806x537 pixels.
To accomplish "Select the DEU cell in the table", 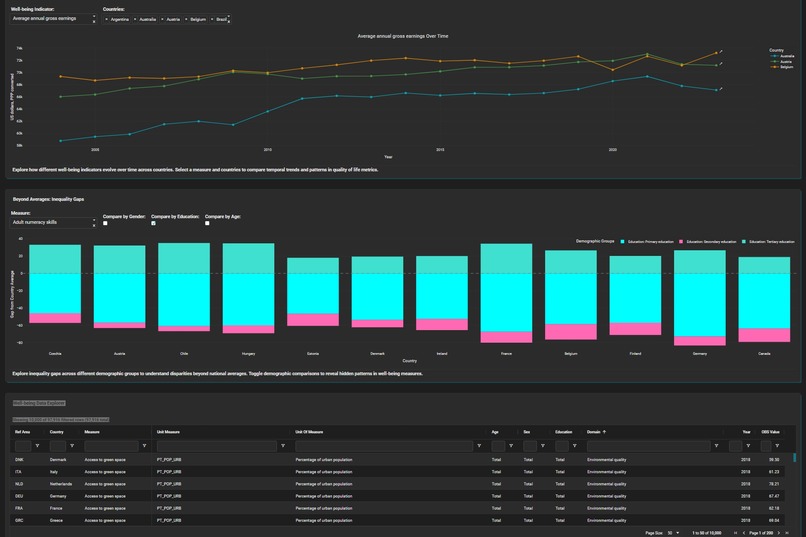I will coord(19,496).
